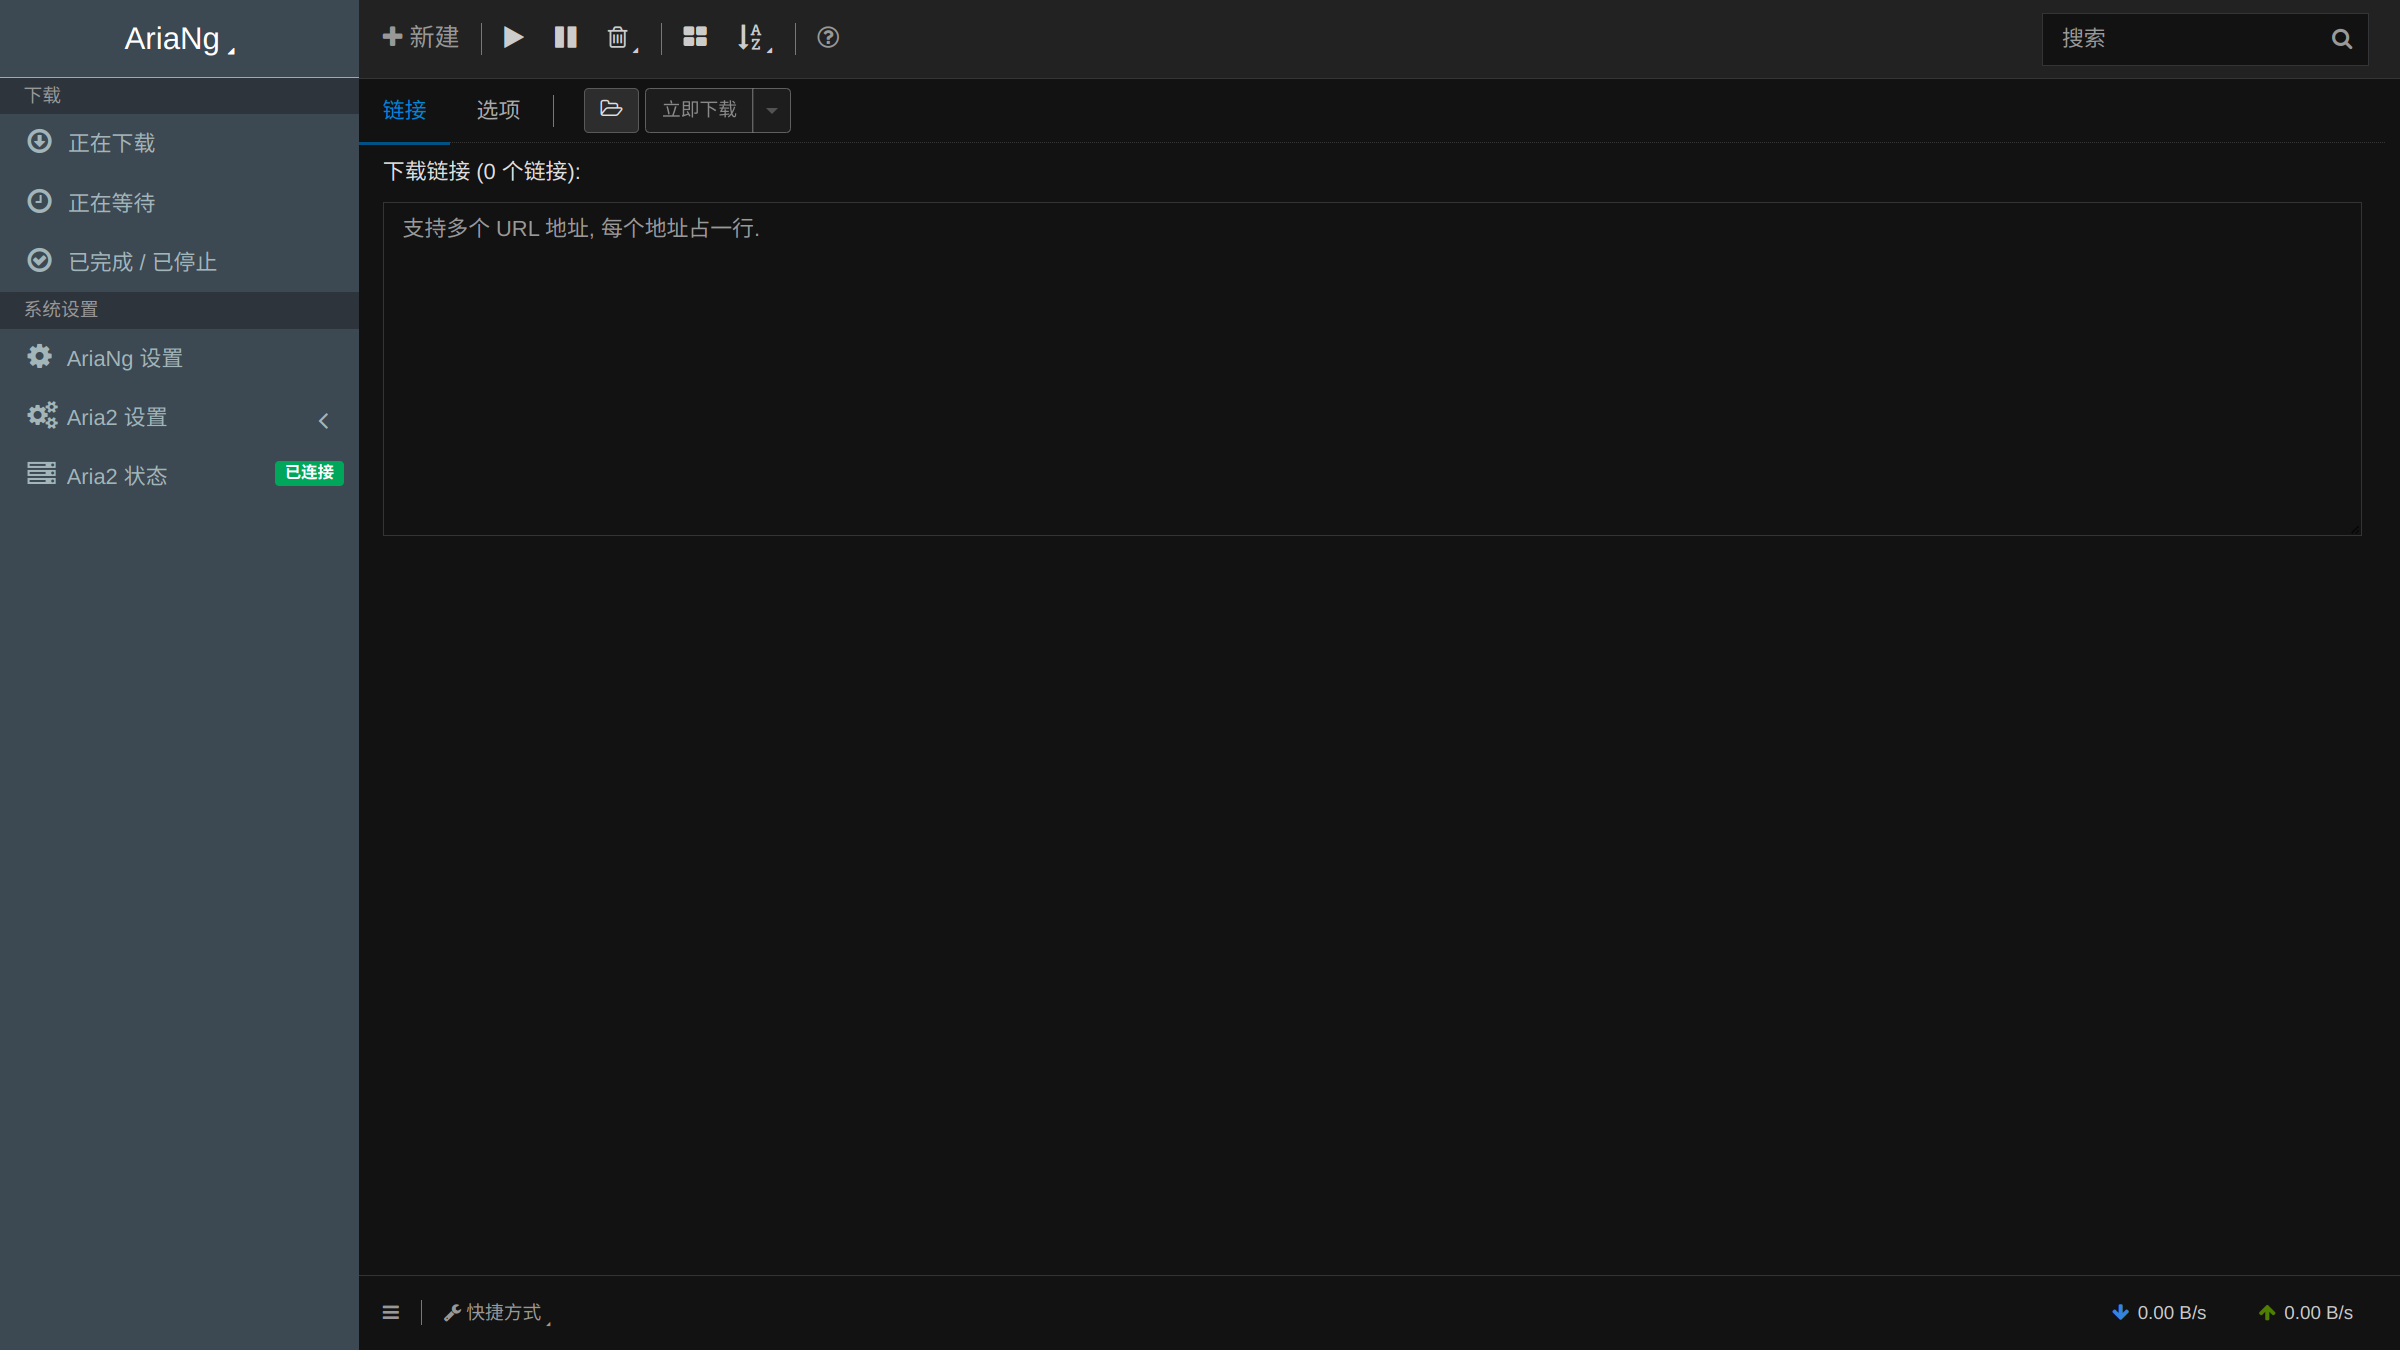This screenshot has width=2400, height=1350.
Task: Select the 链接 tab
Action: click(x=404, y=110)
